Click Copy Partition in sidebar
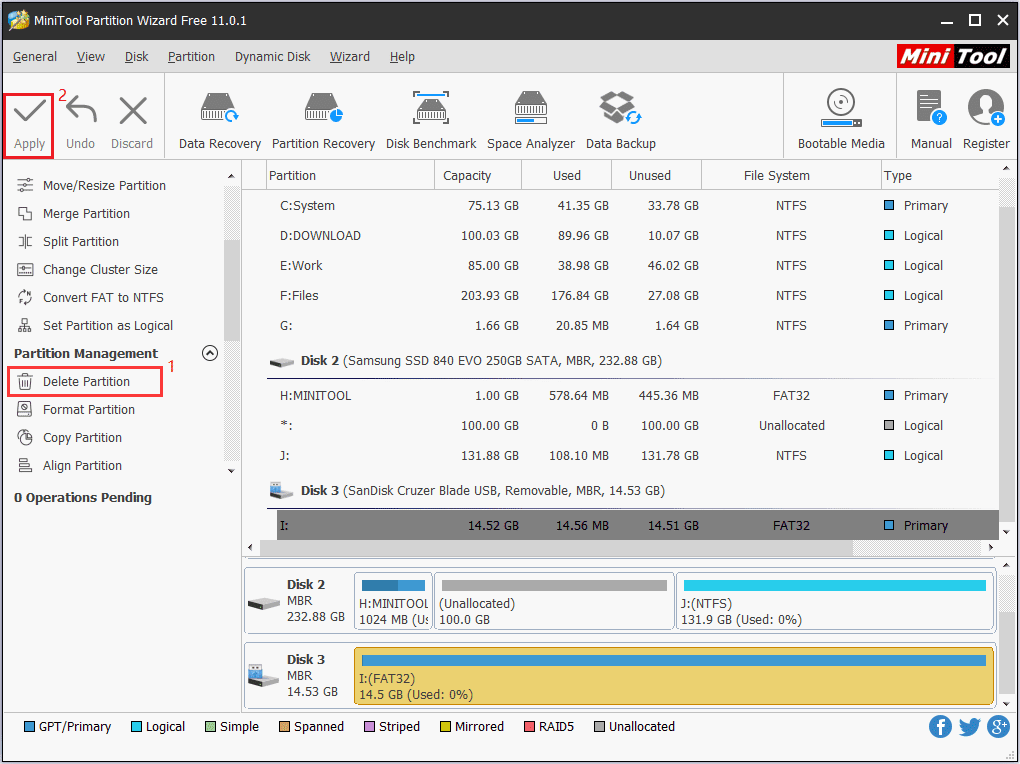 [x=82, y=437]
